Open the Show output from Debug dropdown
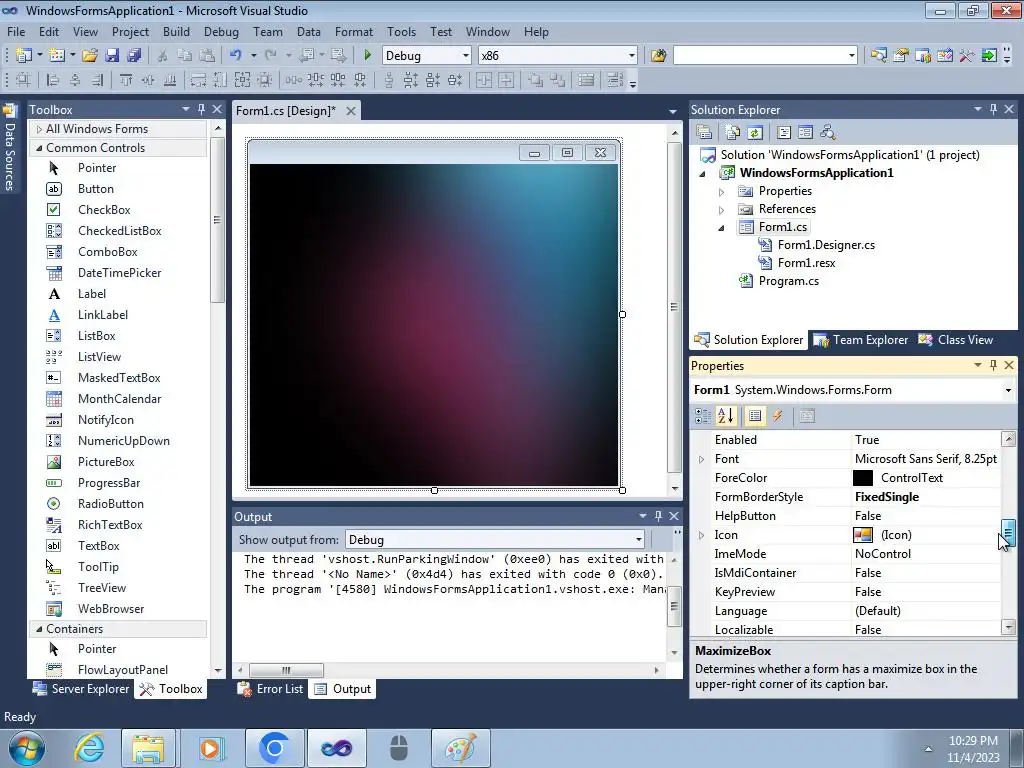Screen dimensions: 1024x768 click(x=638, y=539)
